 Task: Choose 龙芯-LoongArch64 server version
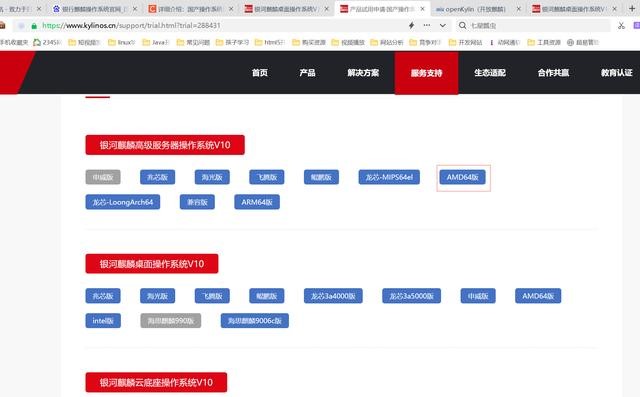[123, 202]
